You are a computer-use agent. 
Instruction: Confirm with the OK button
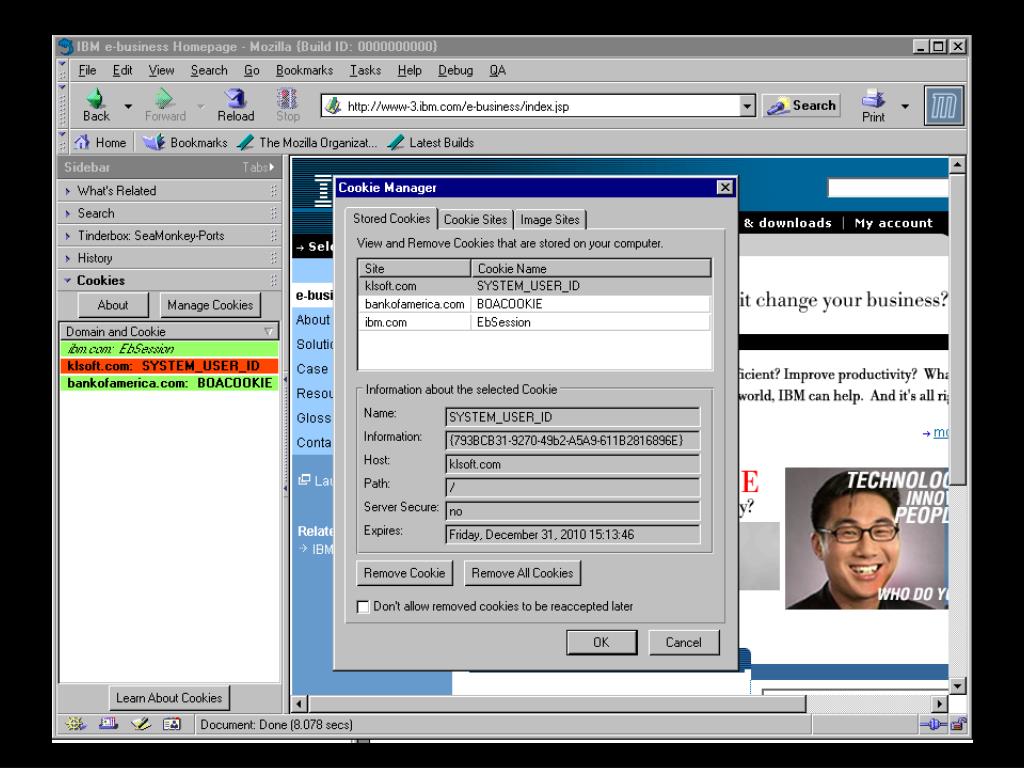point(601,642)
